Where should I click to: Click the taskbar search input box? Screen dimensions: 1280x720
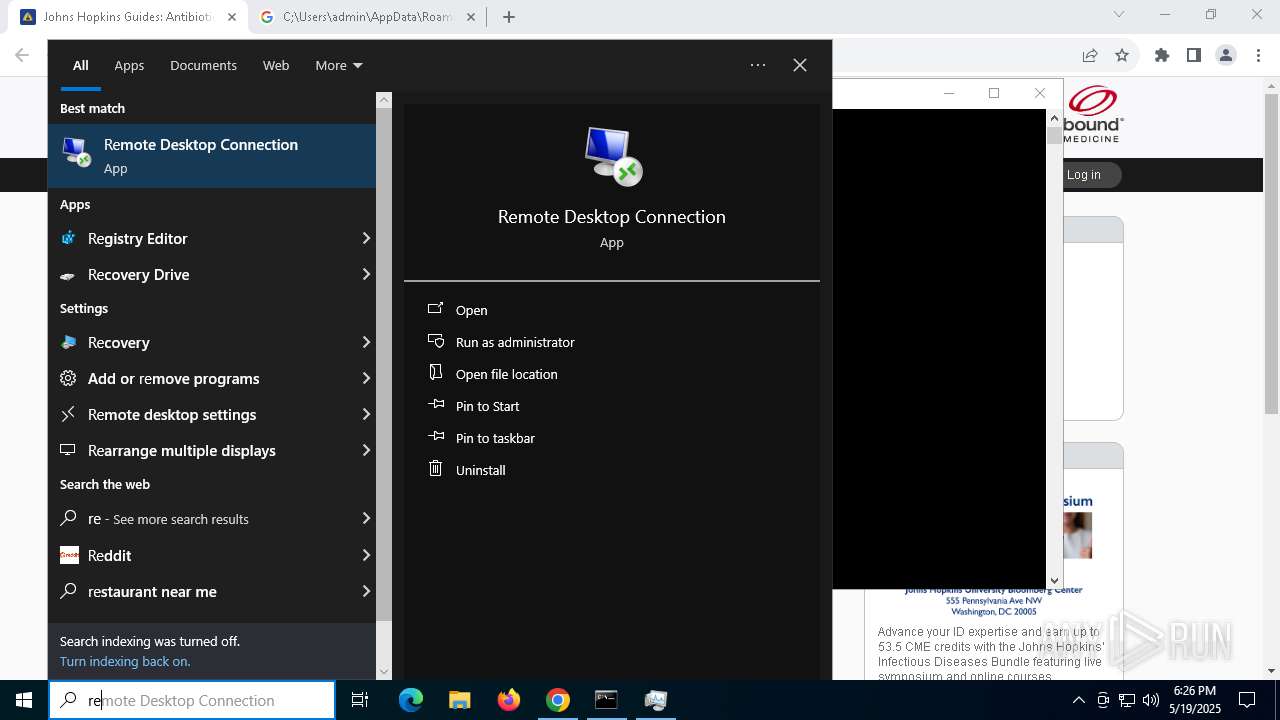[192, 700]
